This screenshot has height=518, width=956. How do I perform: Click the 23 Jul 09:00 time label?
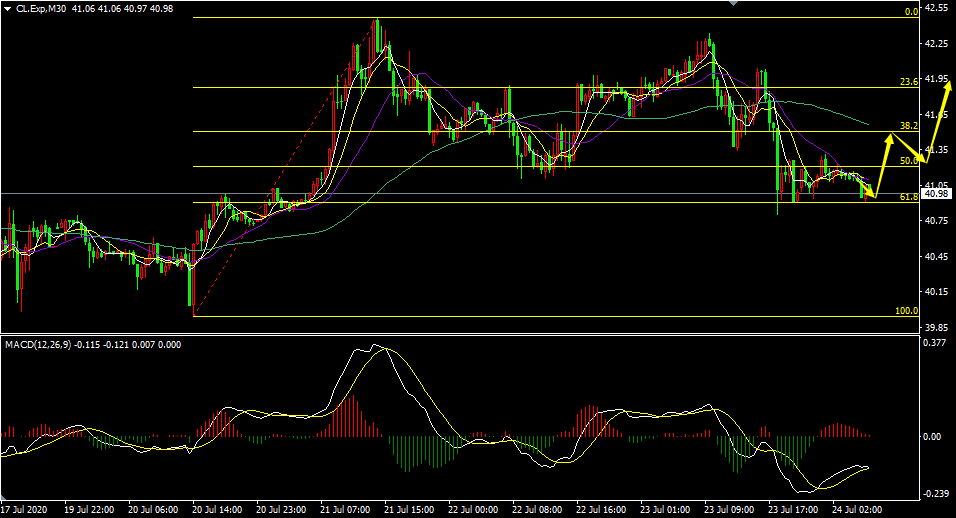click(729, 509)
